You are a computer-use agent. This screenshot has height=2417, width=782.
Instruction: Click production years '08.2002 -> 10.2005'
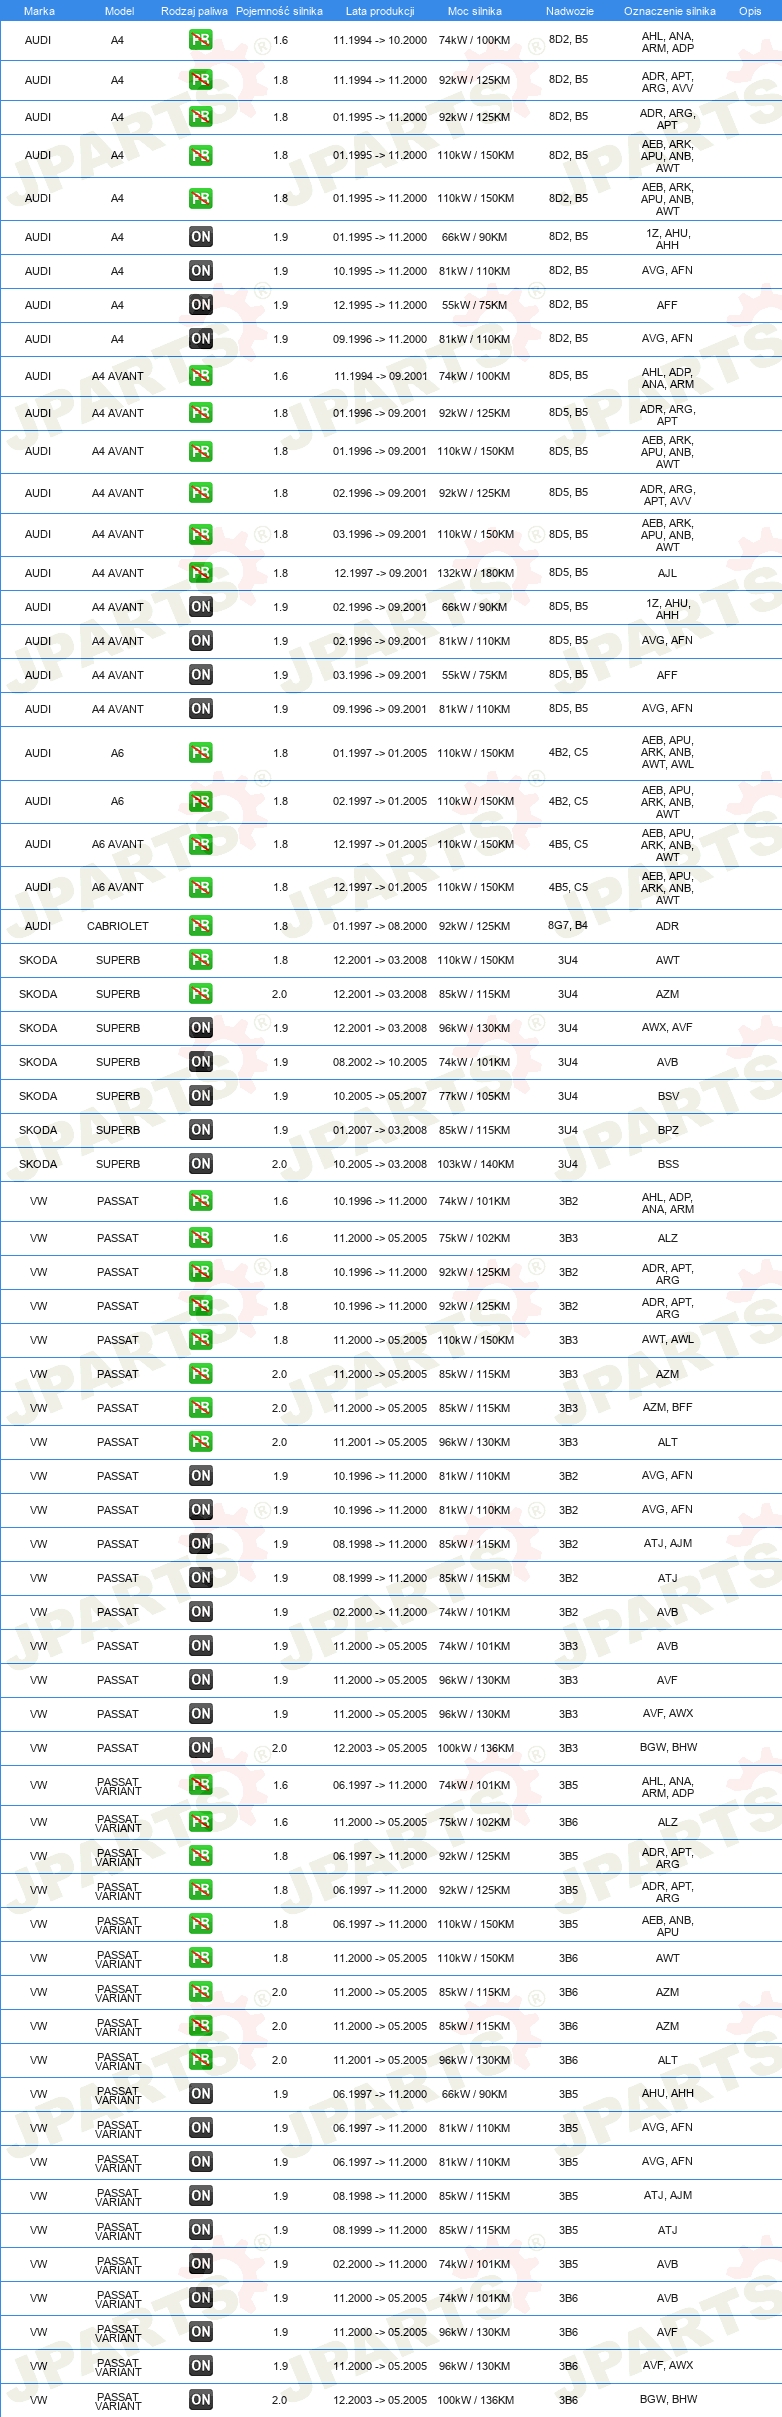tap(380, 1062)
